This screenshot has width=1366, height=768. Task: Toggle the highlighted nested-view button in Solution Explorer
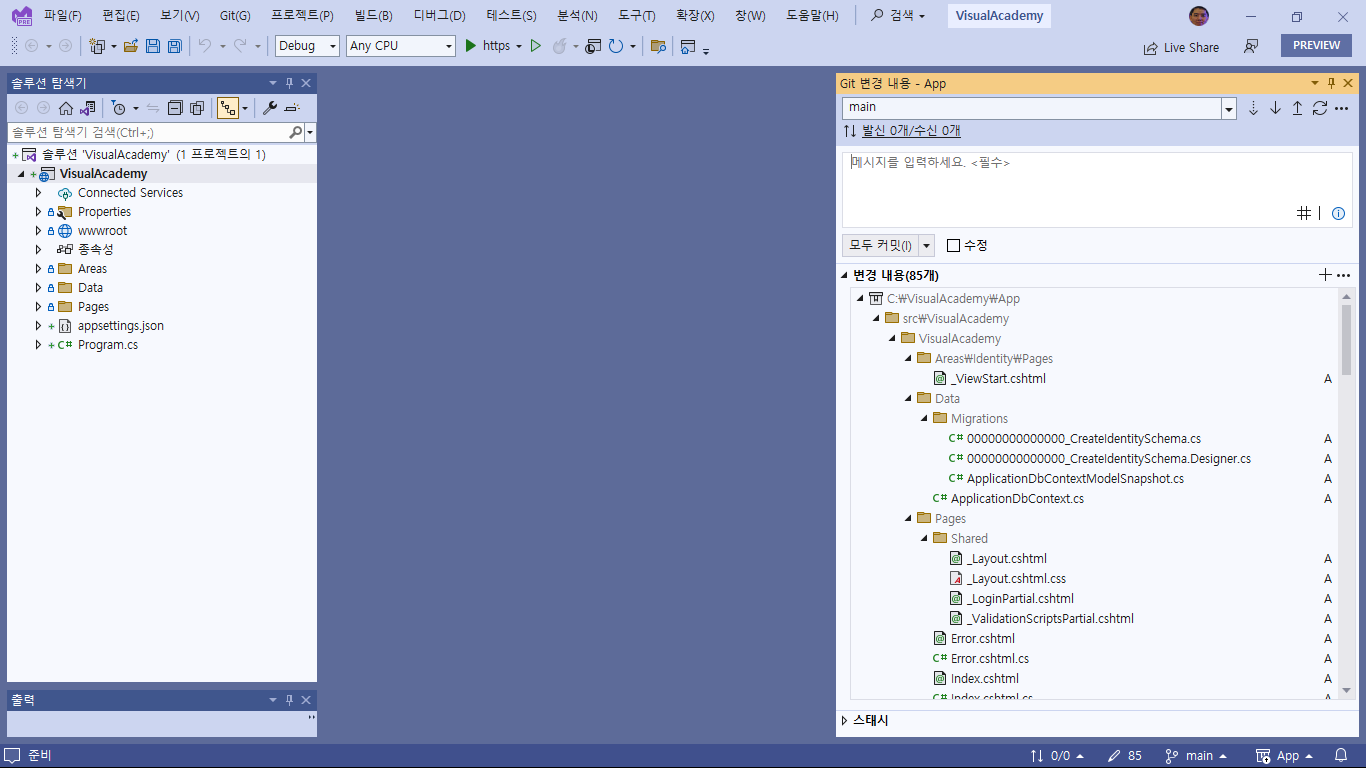point(228,108)
